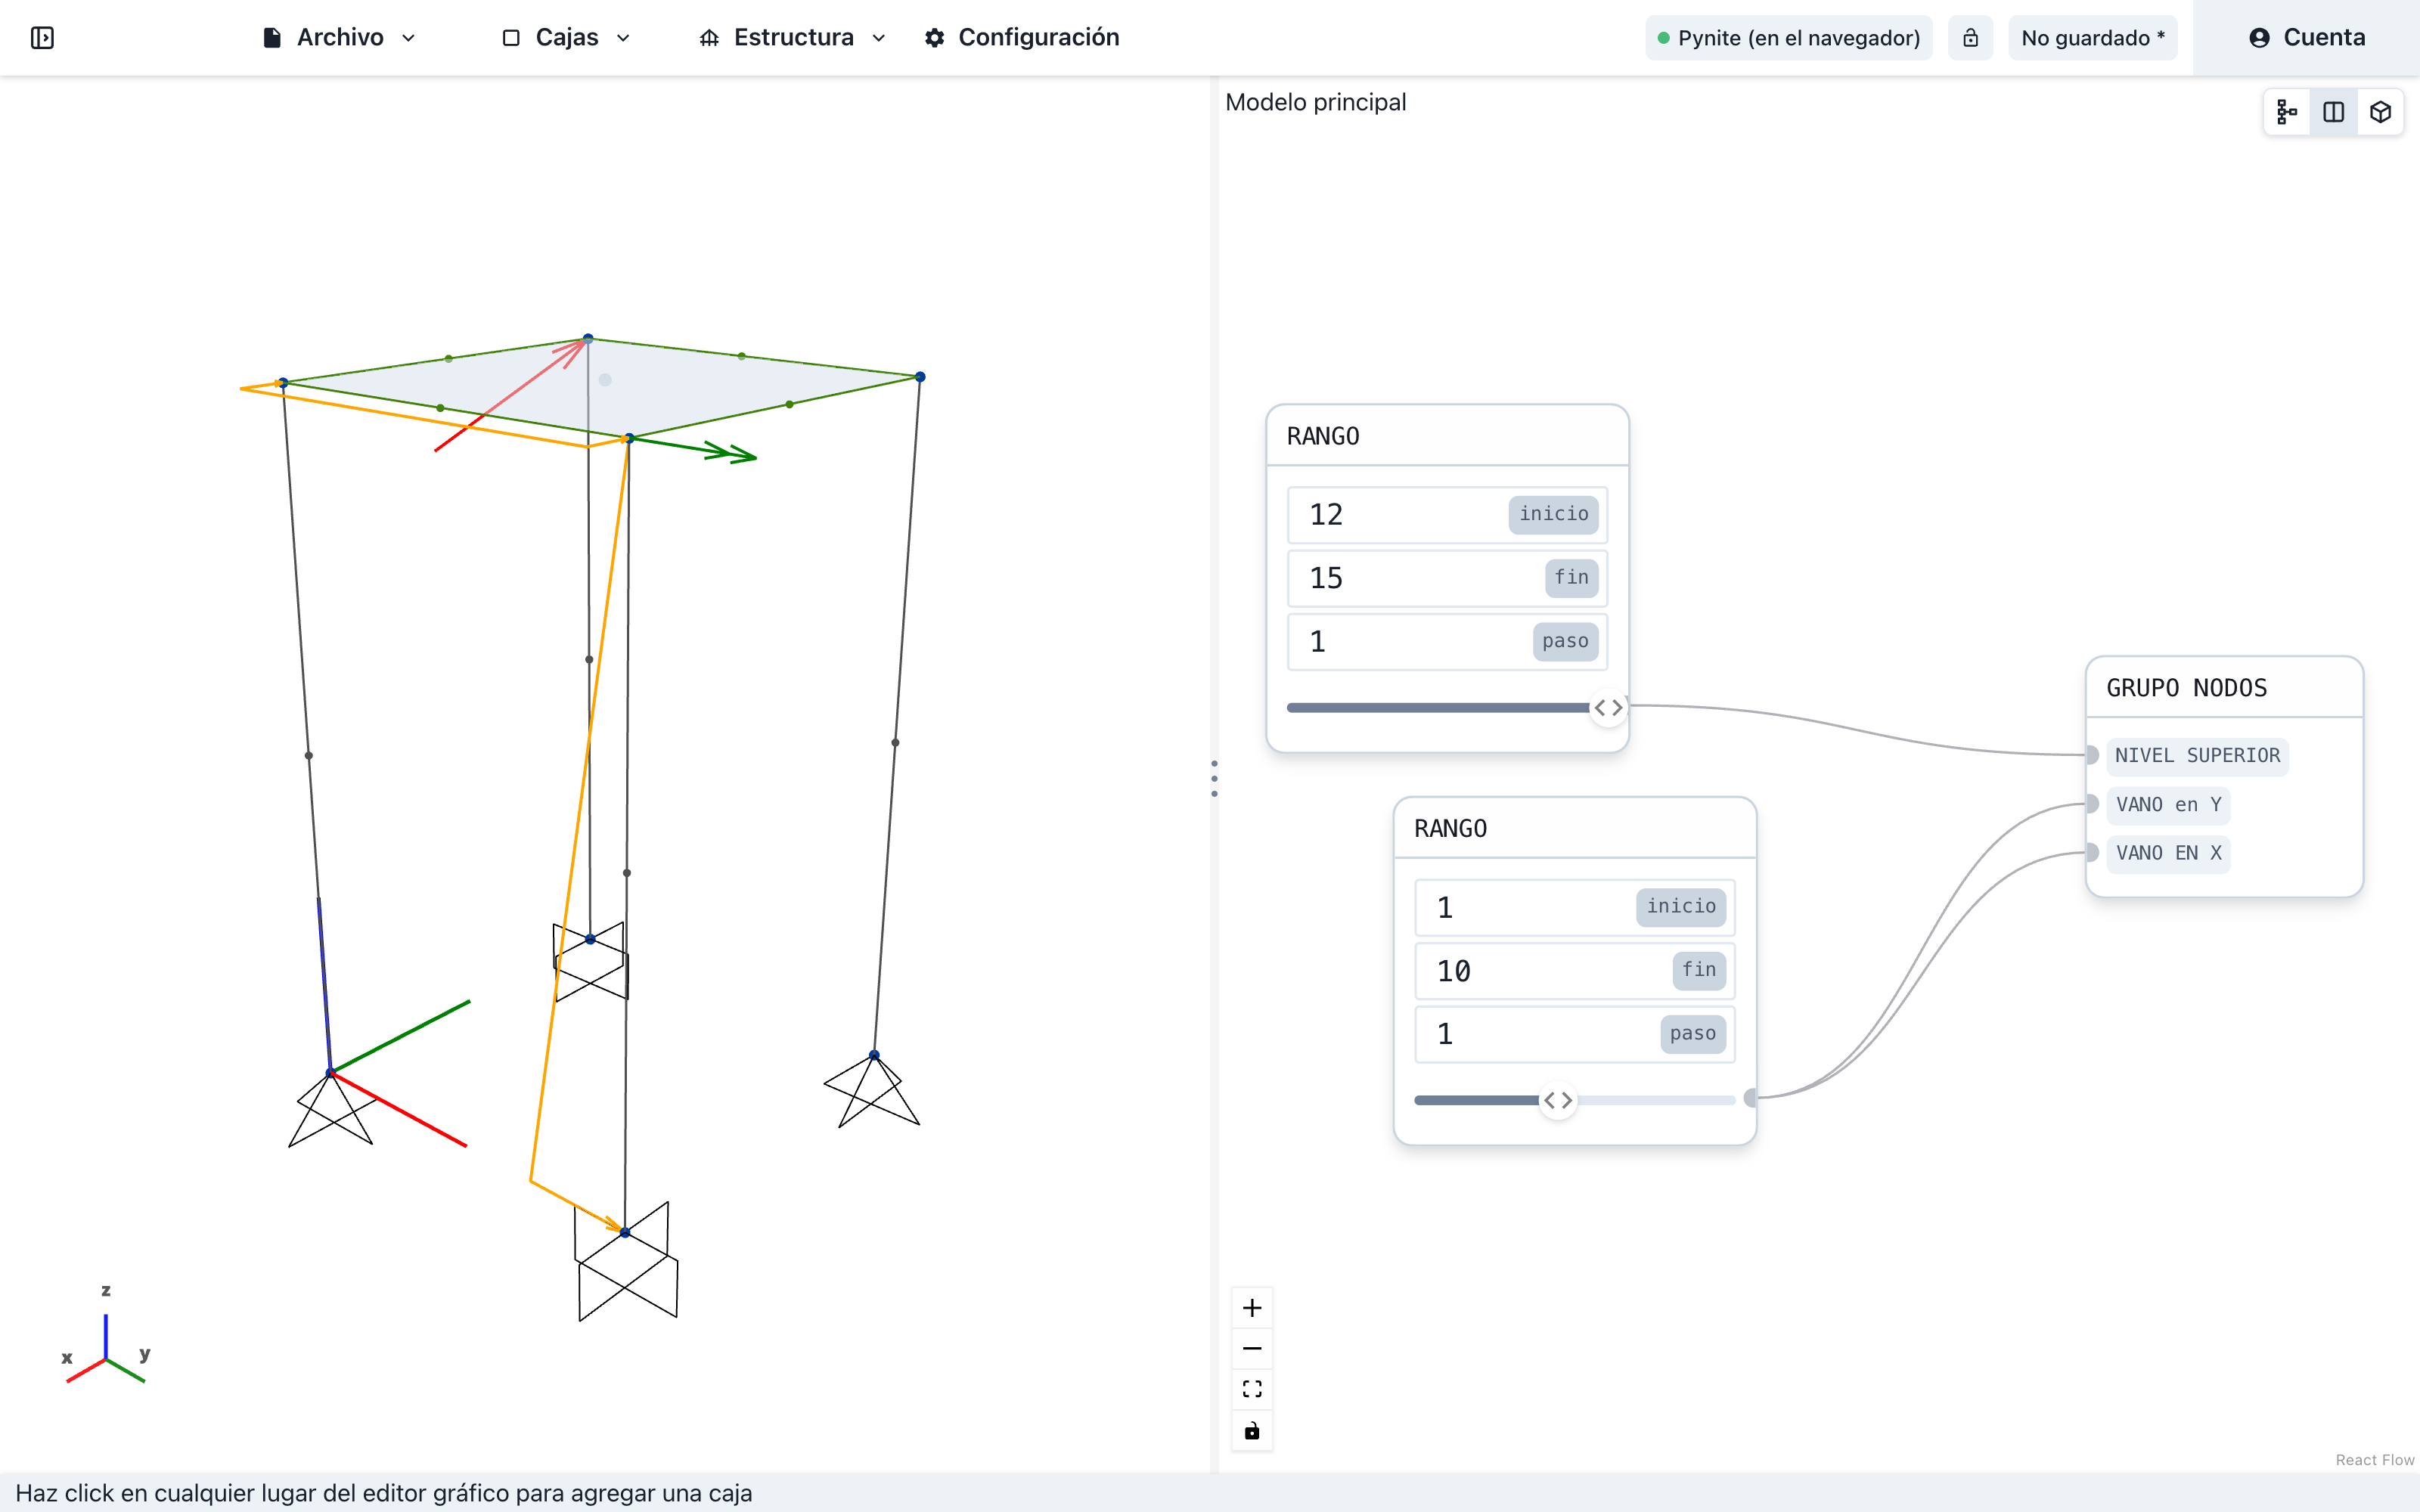Click the slider handle in top RANGO box
The height and width of the screenshot is (1512, 2420).
tap(1608, 708)
